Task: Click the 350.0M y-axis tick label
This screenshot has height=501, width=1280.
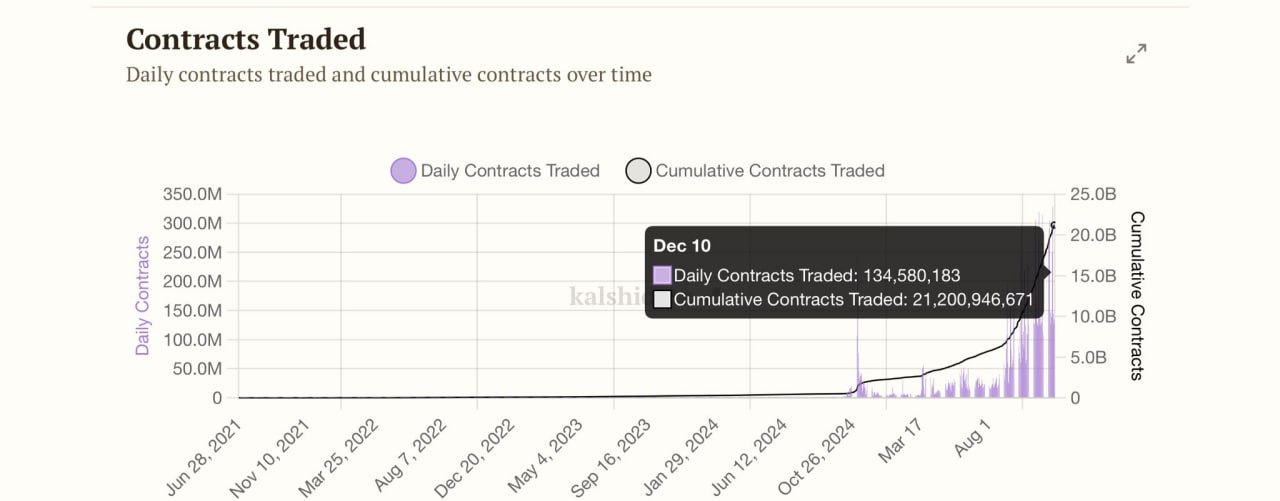Action: coord(192,194)
